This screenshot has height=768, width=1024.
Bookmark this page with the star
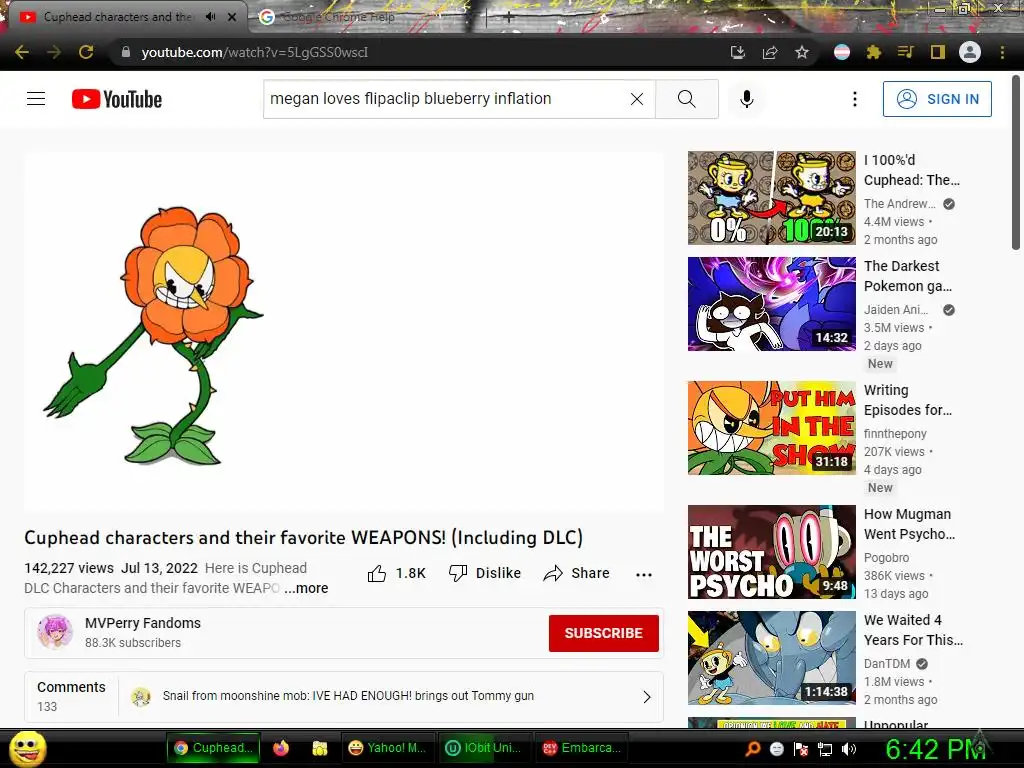click(802, 52)
